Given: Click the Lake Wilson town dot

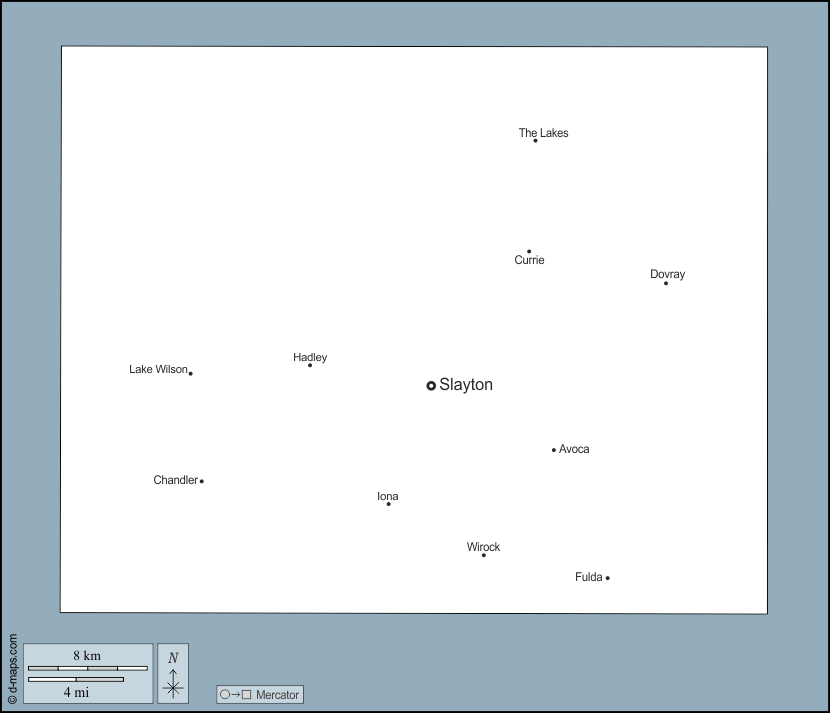Looking at the screenshot, I should (x=191, y=373).
